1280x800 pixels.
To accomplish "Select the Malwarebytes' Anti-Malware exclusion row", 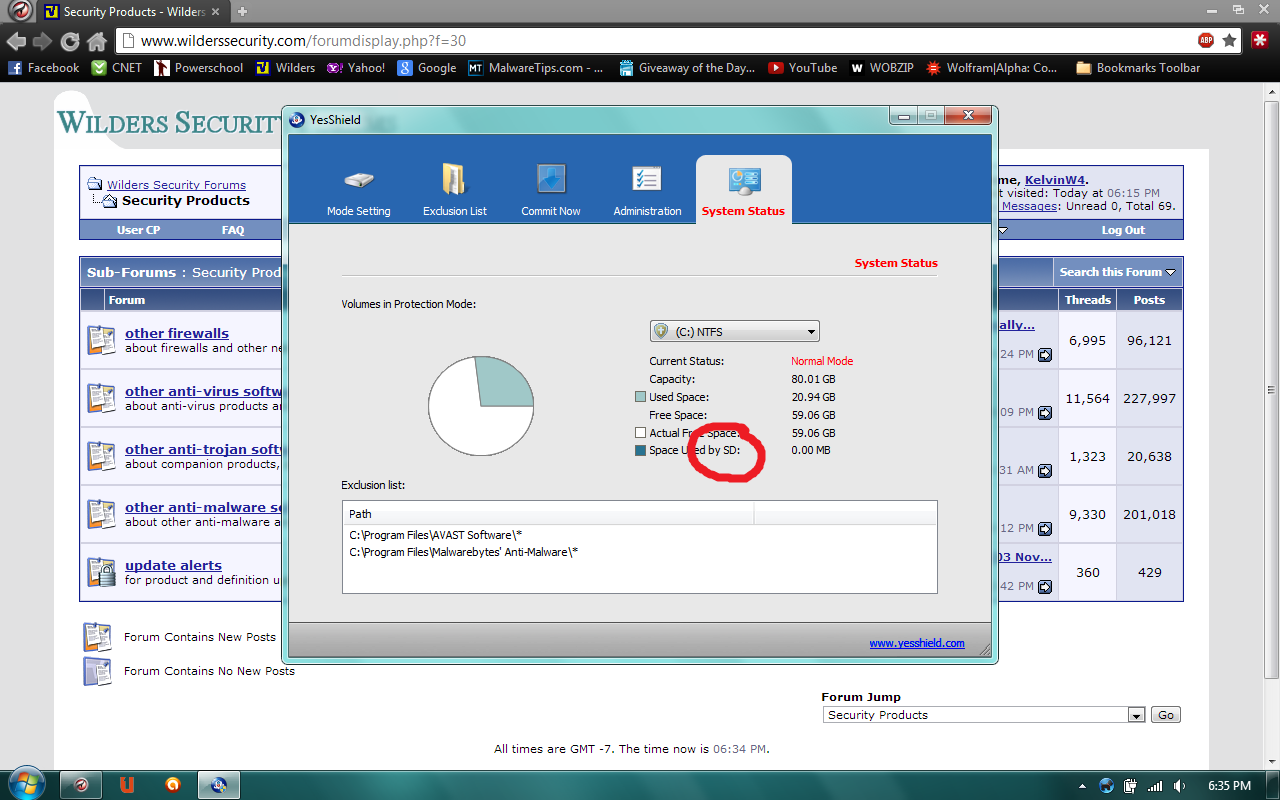I will (x=640, y=552).
